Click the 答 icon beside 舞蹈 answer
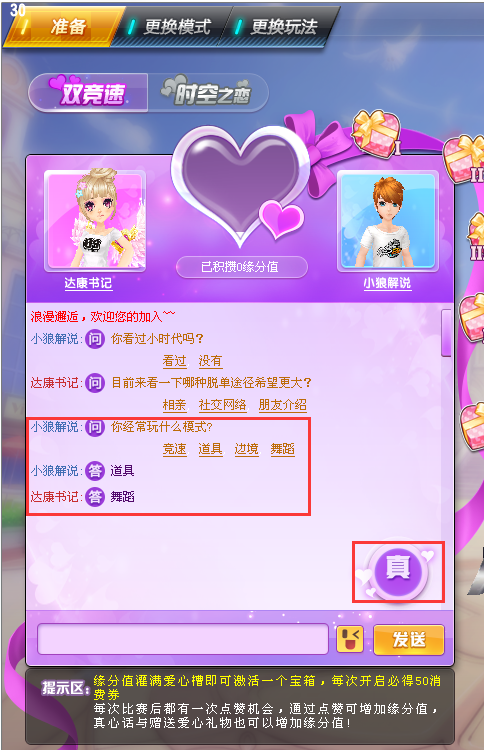 95,496
